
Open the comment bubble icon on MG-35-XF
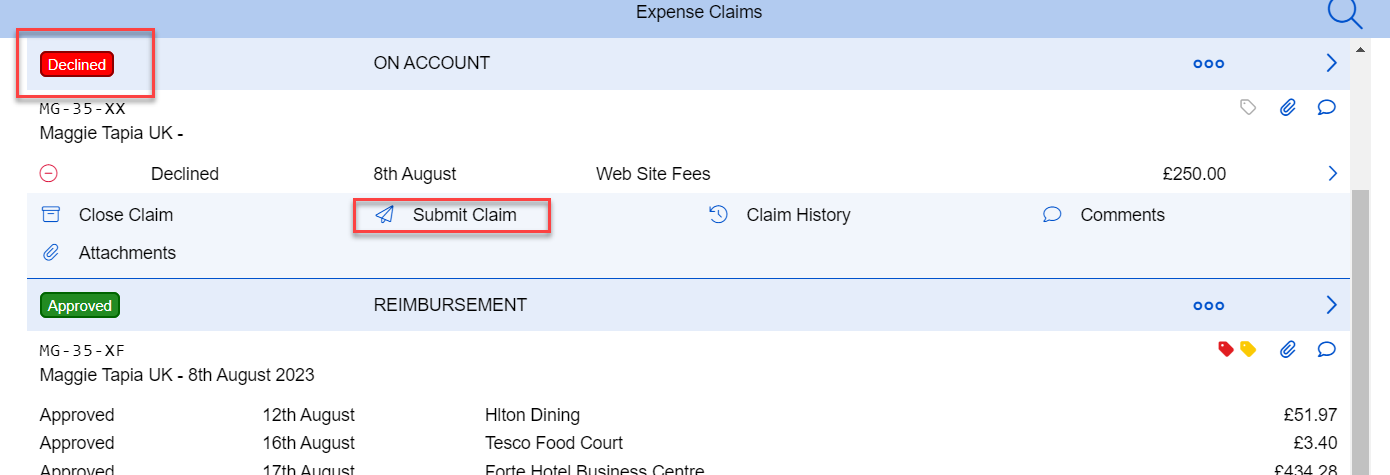(1327, 349)
